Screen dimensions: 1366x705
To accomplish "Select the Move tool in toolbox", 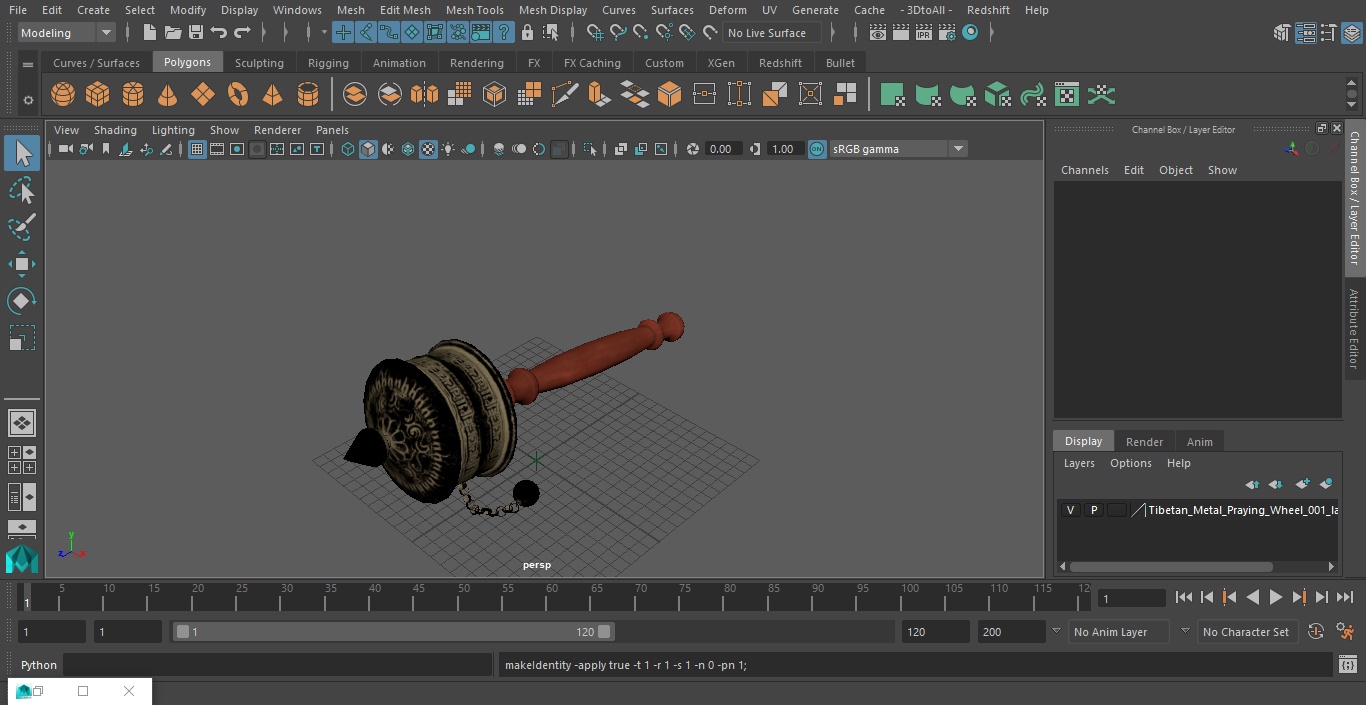I will 22,264.
